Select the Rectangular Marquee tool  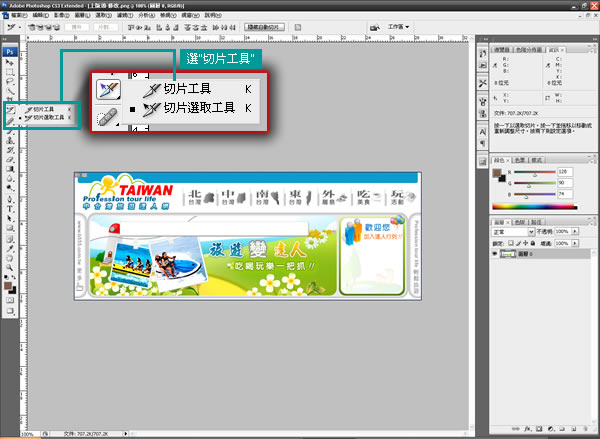coord(10,72)
